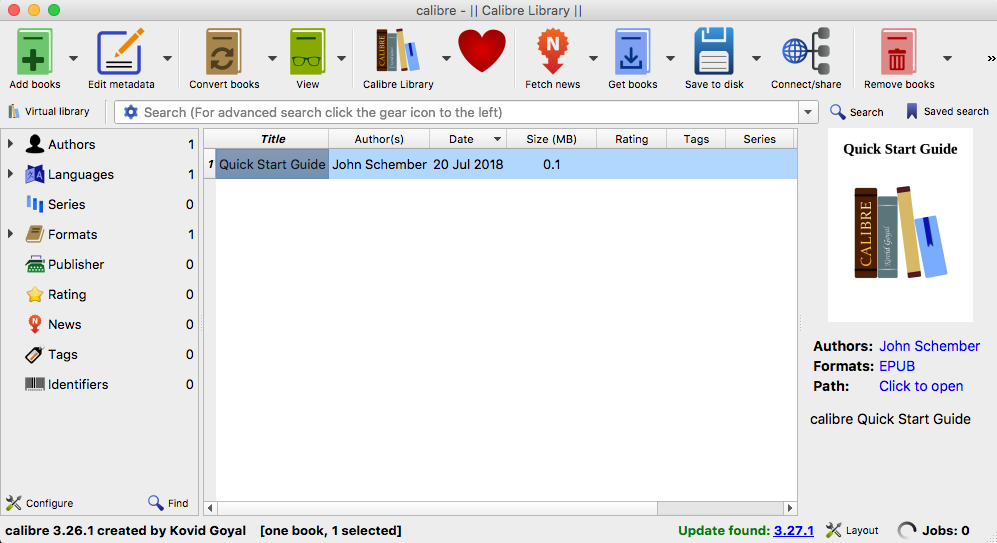The image size is (997, 543).
Task: Open the dropdown arrow beside Add books
Action: click(x=73, y=58)
